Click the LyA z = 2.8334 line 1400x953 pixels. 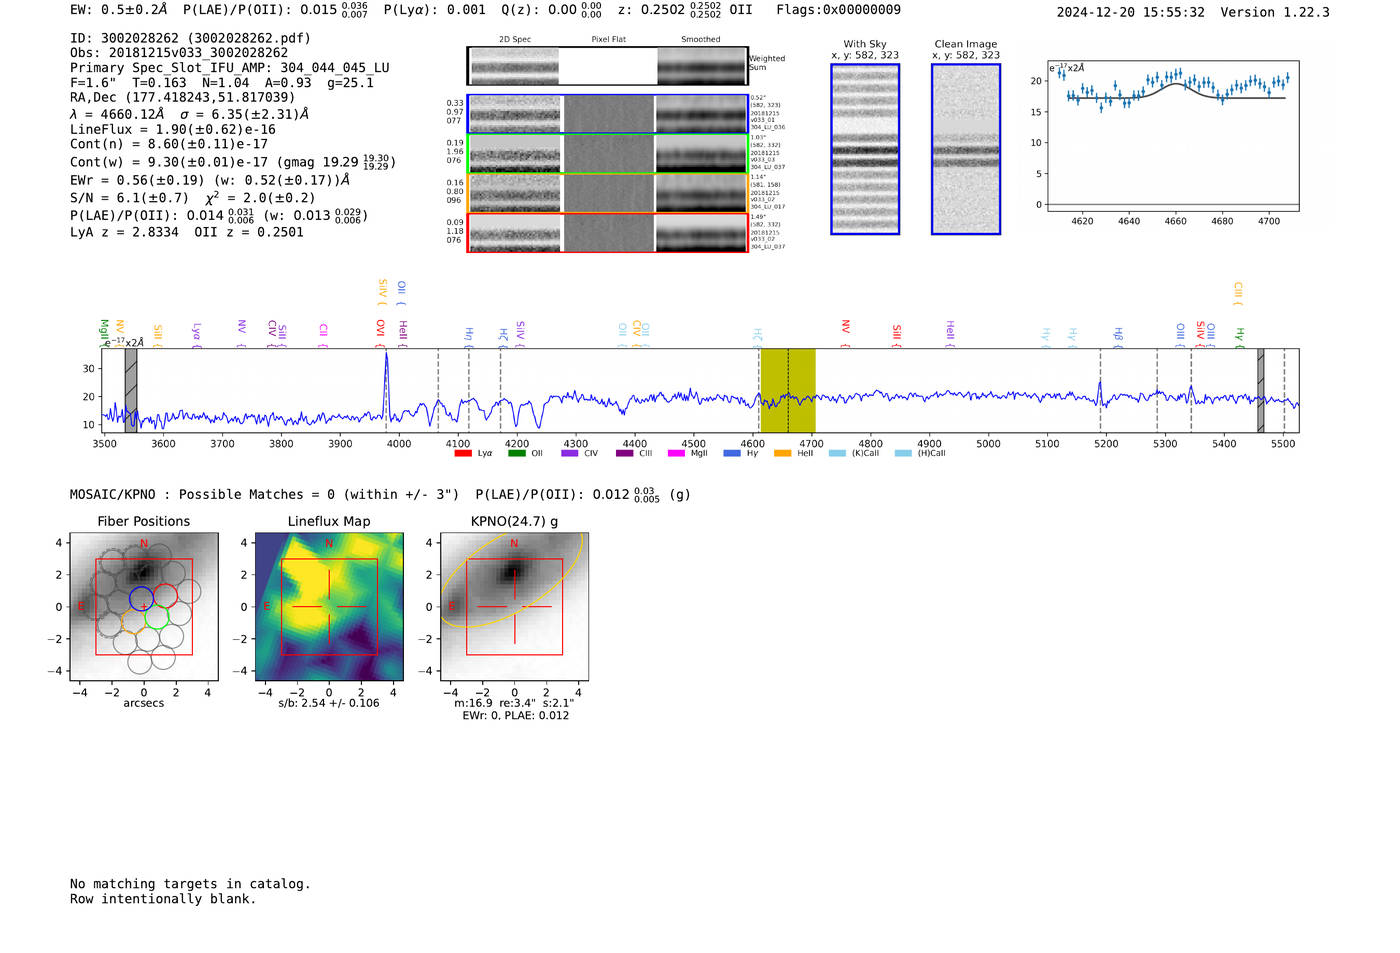(187, 232)
